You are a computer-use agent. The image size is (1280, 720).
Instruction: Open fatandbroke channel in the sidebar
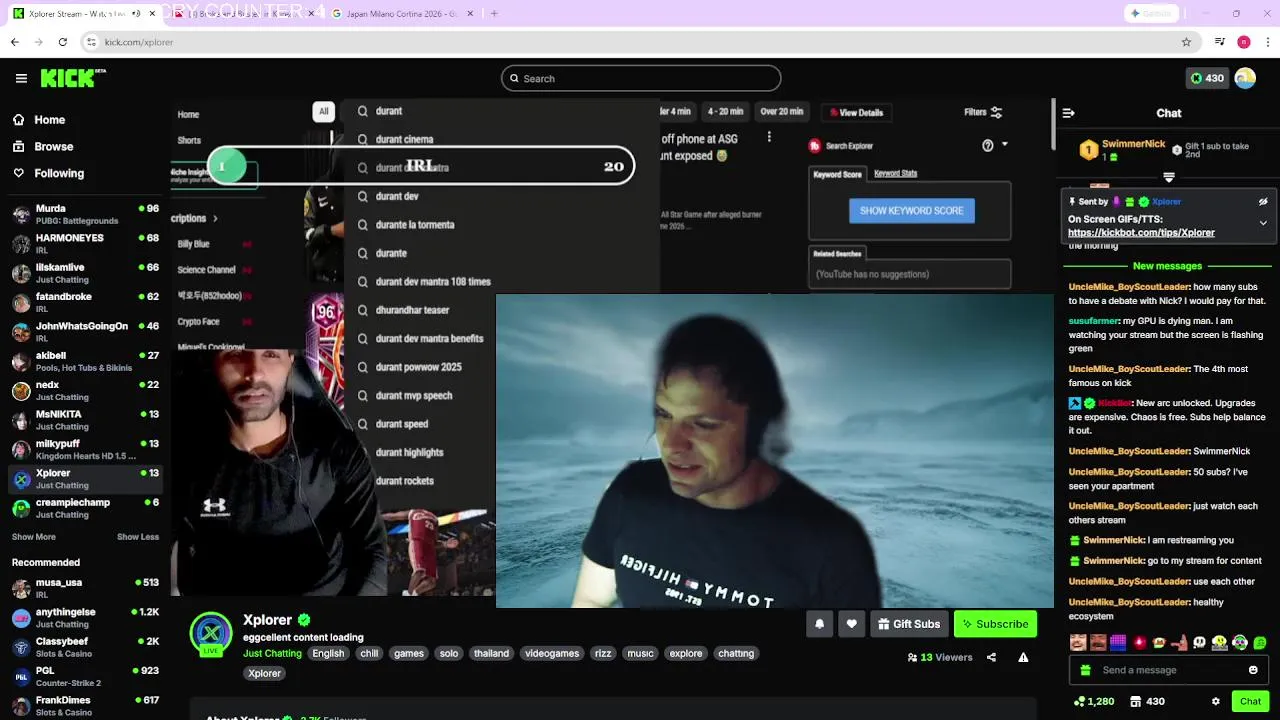85,302
